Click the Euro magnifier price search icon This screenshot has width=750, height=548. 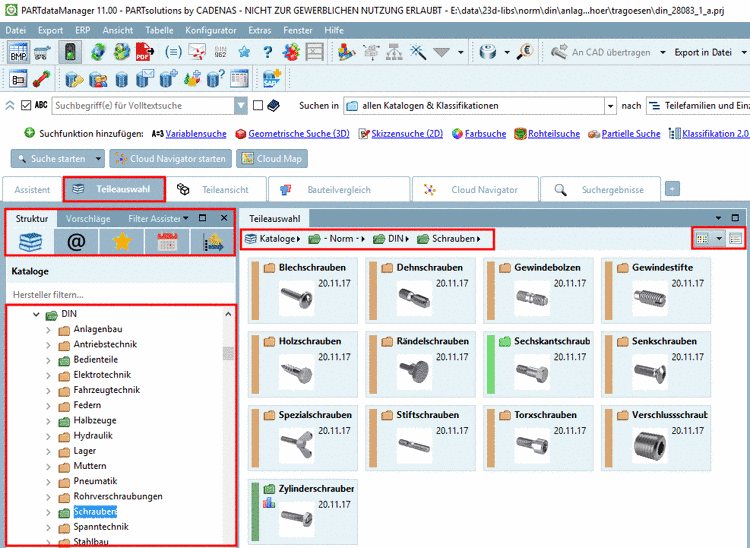(525, 52)
